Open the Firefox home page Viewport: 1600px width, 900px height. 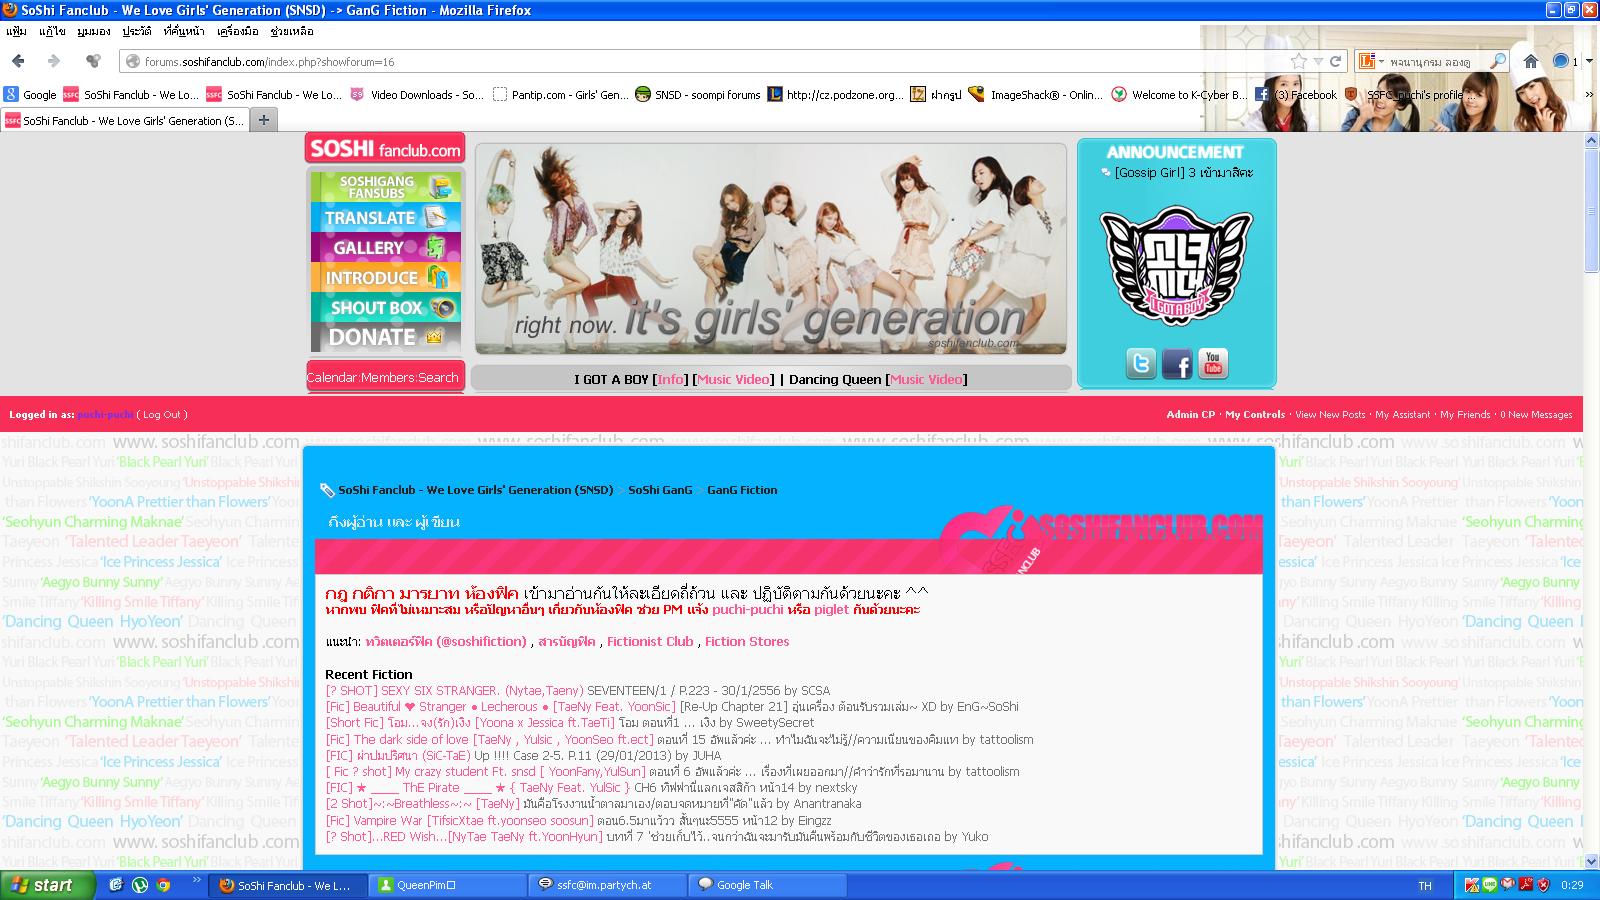1530,61
